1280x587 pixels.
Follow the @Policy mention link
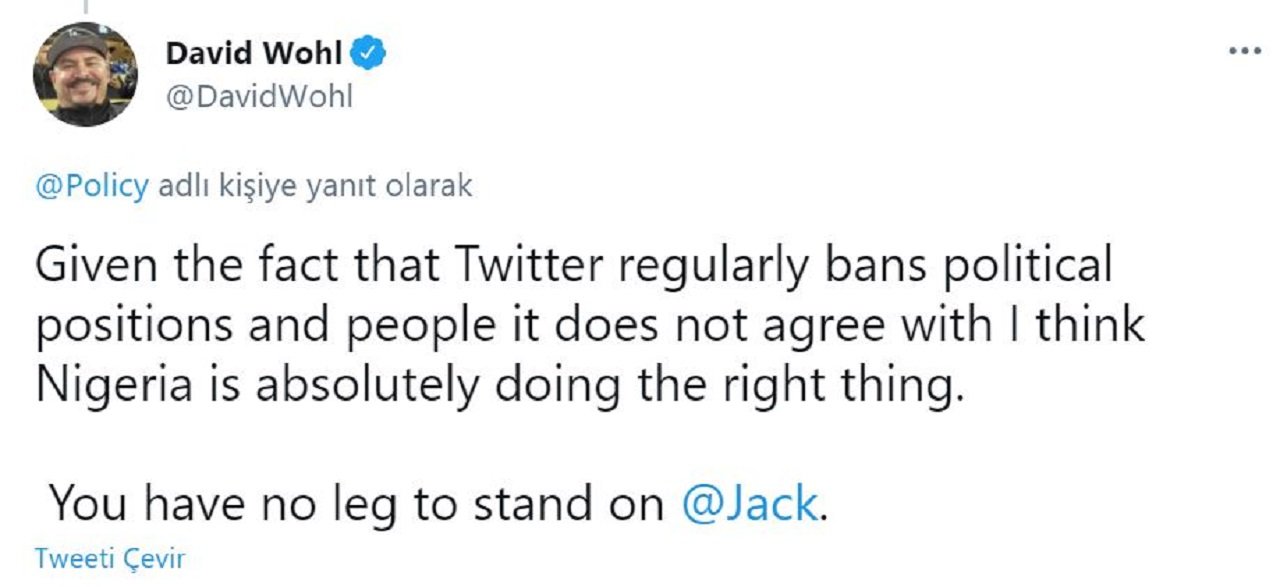click(x=91, y=187)
